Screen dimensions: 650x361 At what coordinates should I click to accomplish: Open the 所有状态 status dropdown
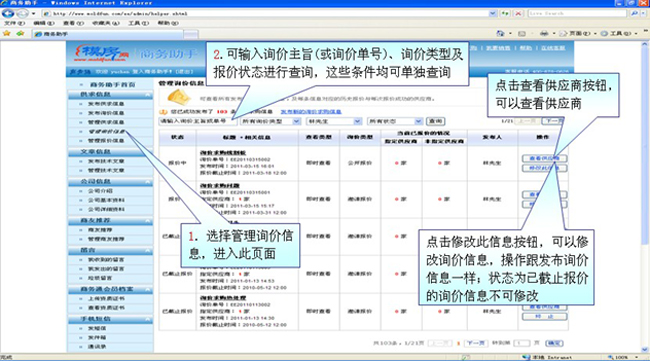(x=395, y=121)
